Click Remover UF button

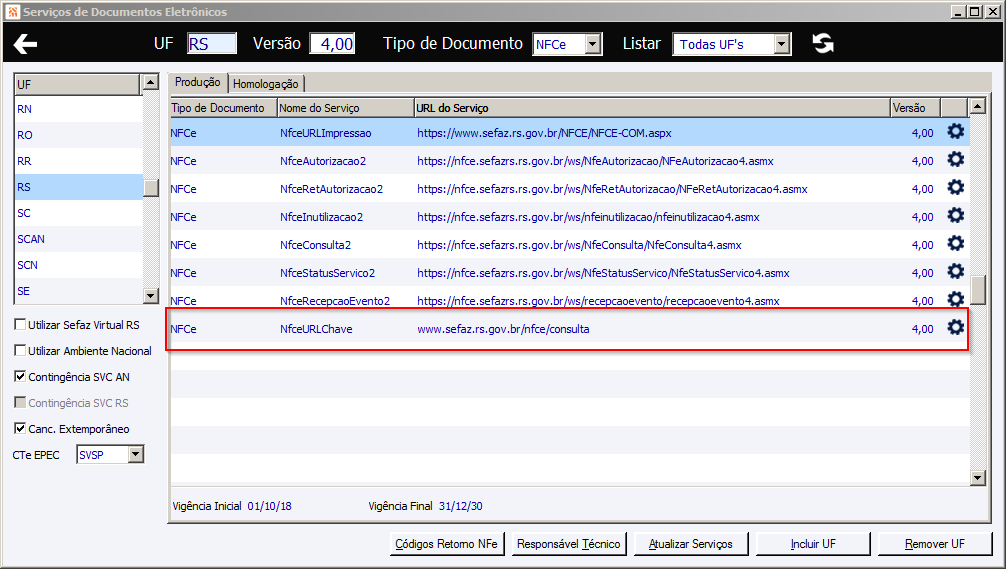(x=935, y=544)
